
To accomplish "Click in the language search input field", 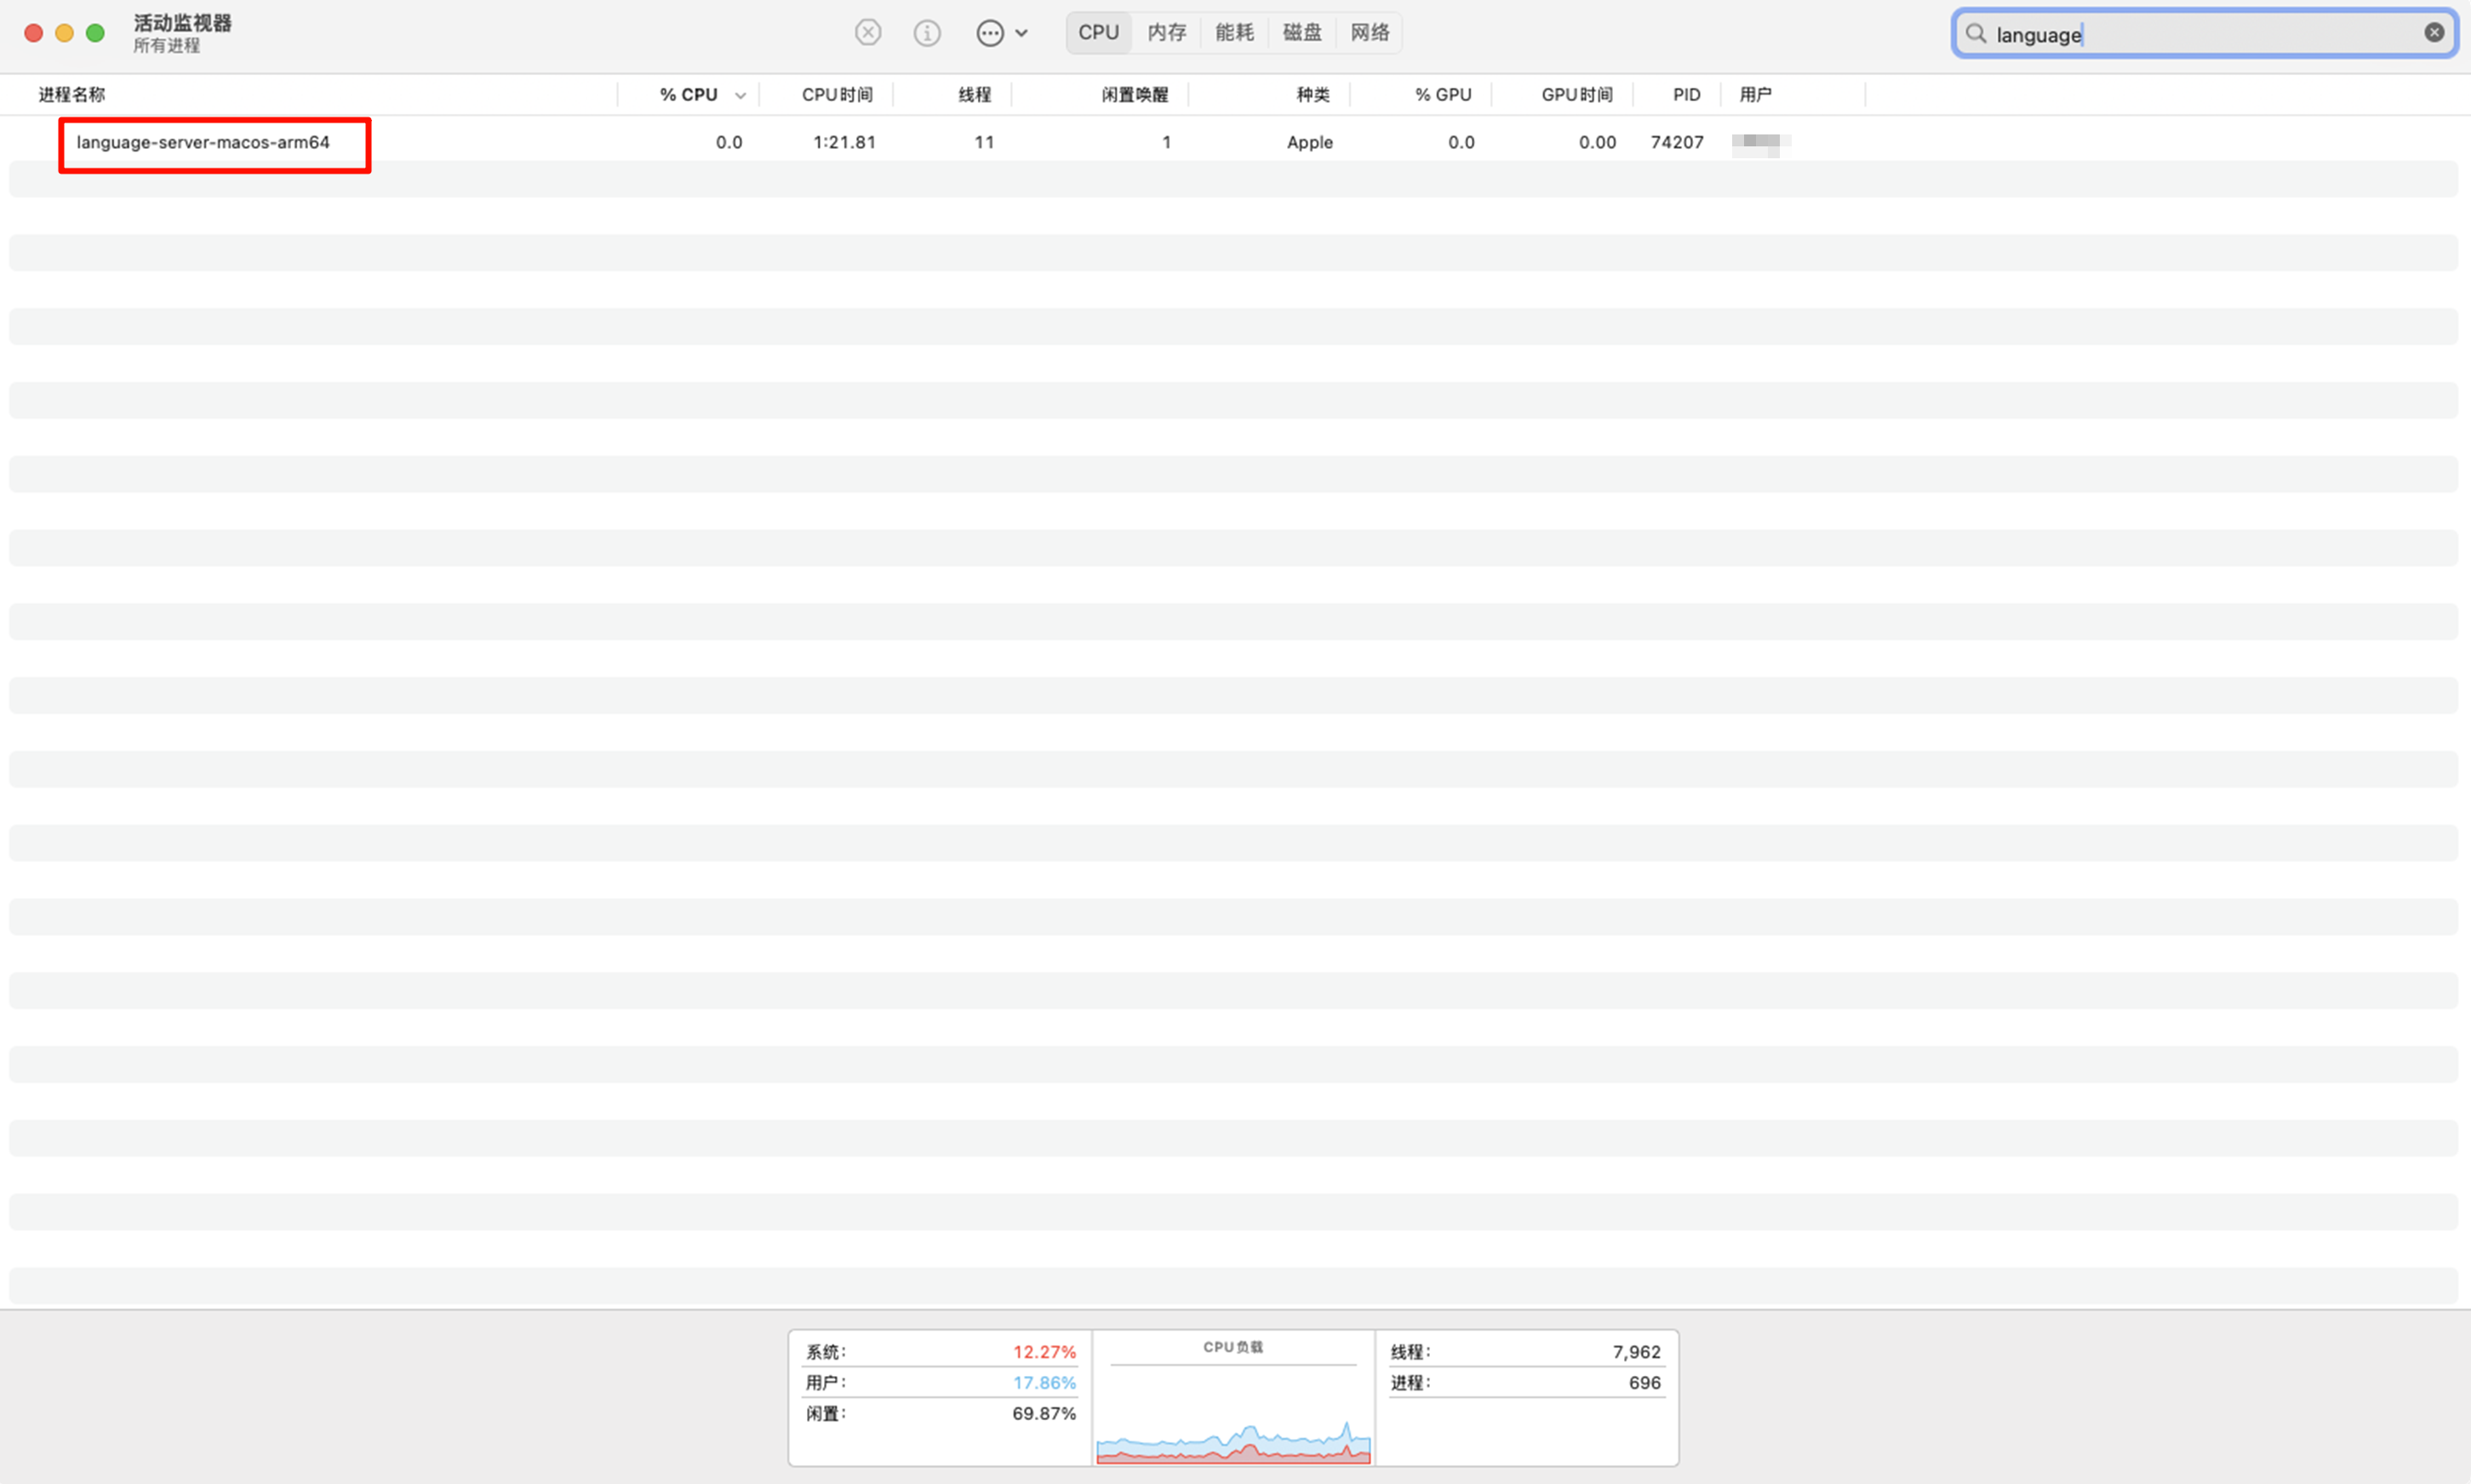I will click(x=2200, y=35).
